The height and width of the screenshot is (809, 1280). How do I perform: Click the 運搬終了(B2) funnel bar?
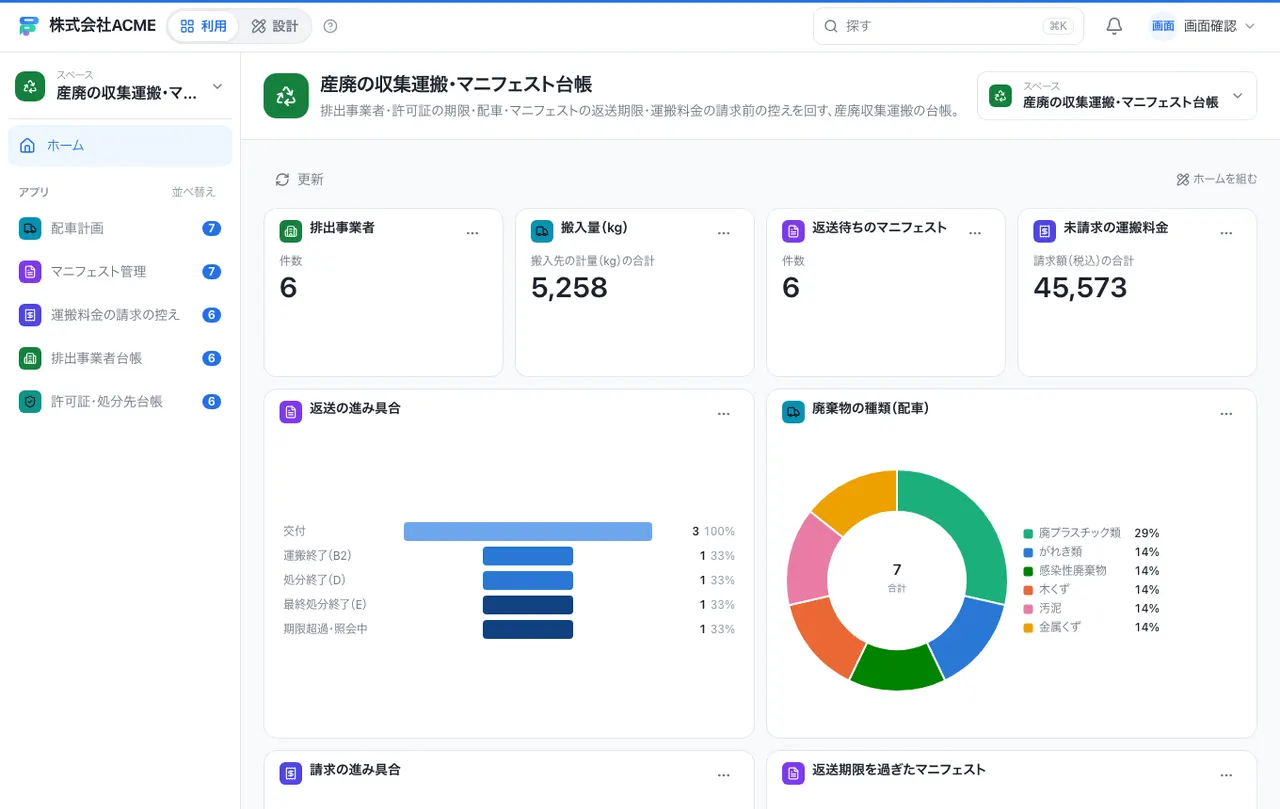[x=528, y=556]
